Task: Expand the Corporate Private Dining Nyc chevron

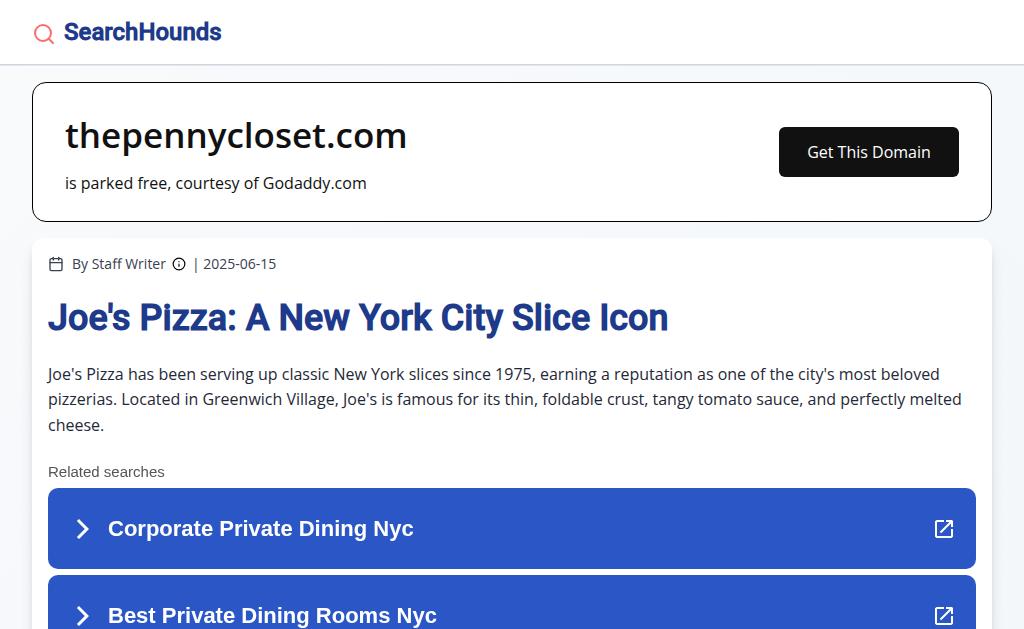Action: [x=83, y=529]
